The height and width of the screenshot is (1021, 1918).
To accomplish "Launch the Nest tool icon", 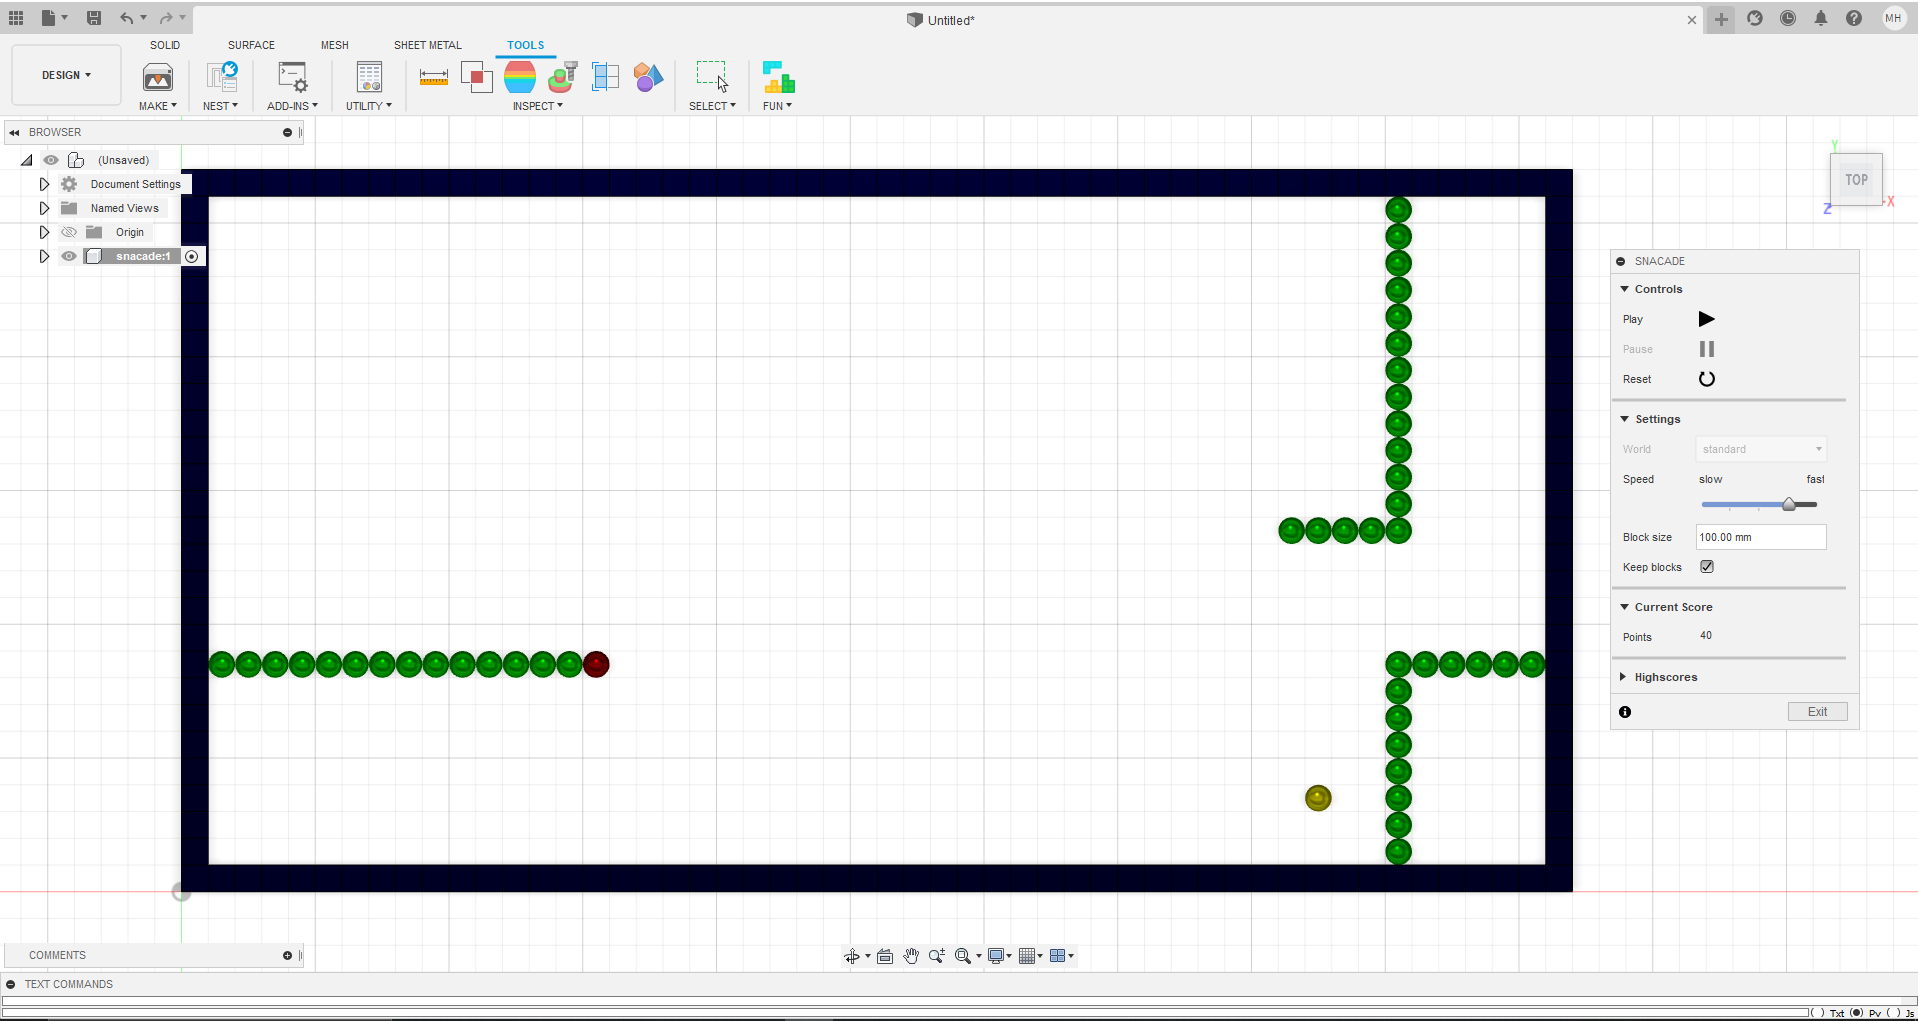I will (221, 77).
